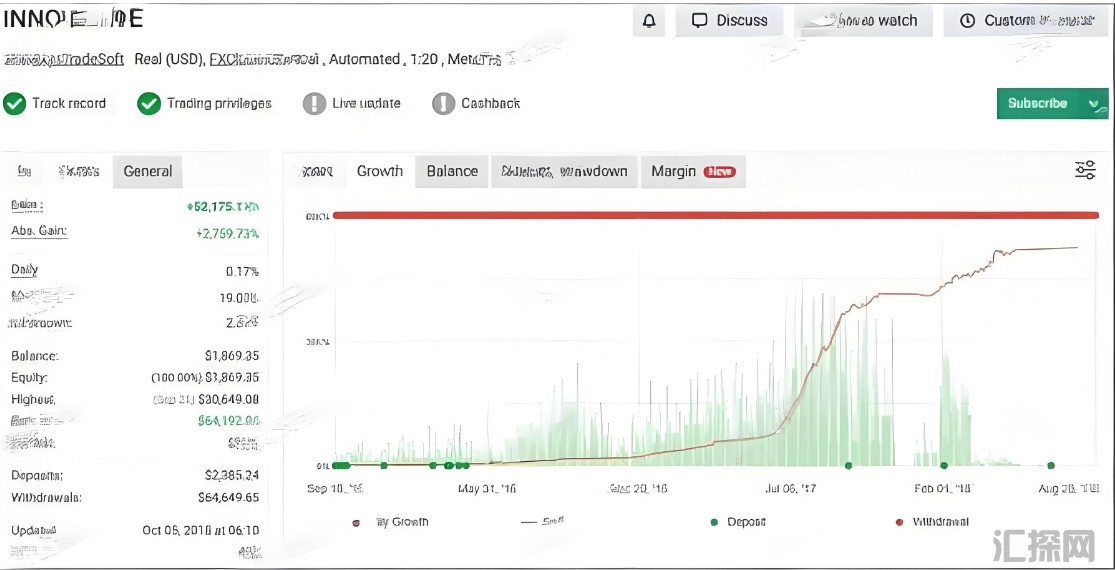Select the Growth chart tab
This screenshot has width=1115, height=570.
pos(380,171)
